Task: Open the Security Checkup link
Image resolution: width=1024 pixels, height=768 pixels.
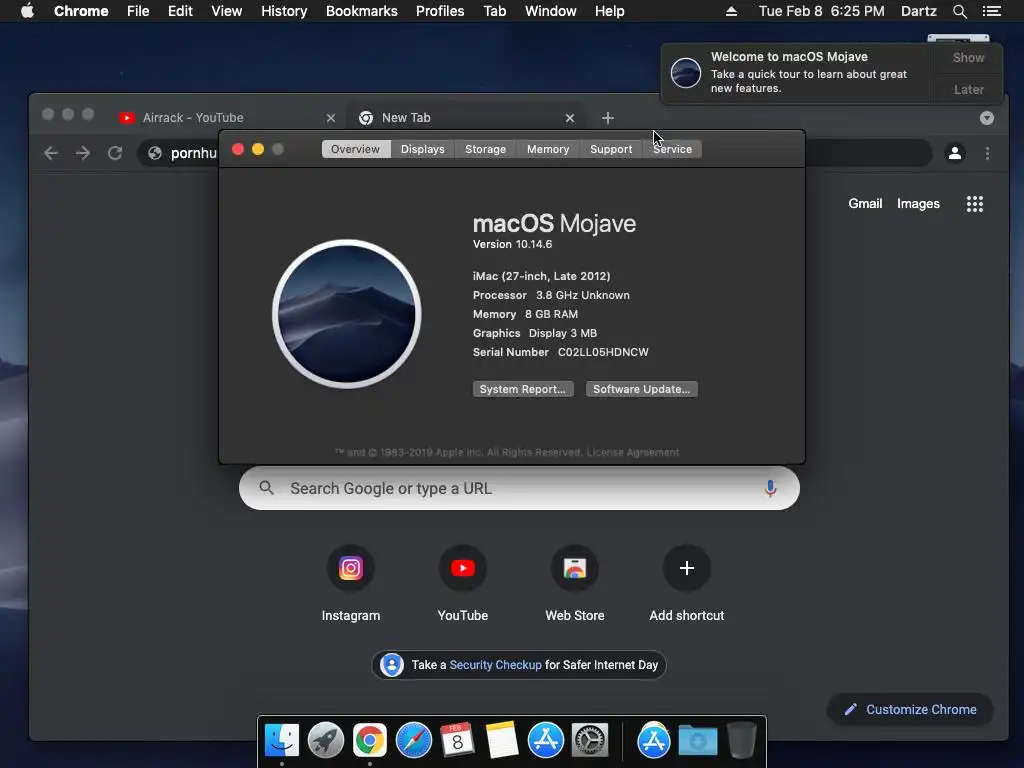Action: click(x=495, y=665)
